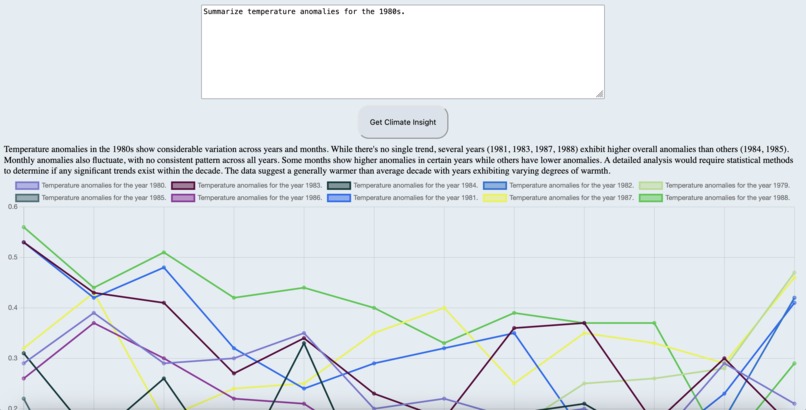Click the 0.5 y-axis label

(x=12, y=257)
